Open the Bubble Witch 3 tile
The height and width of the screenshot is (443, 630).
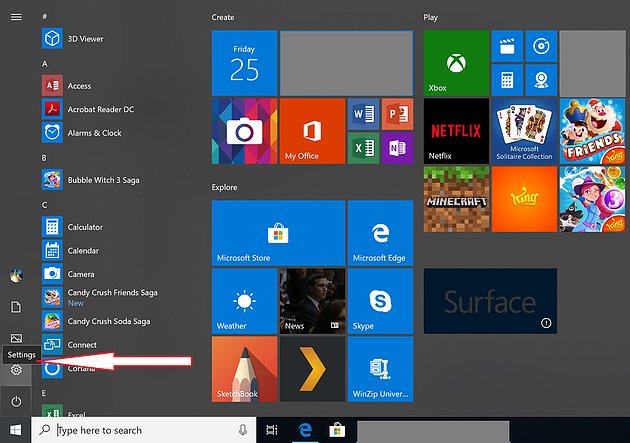coord(592,199)
